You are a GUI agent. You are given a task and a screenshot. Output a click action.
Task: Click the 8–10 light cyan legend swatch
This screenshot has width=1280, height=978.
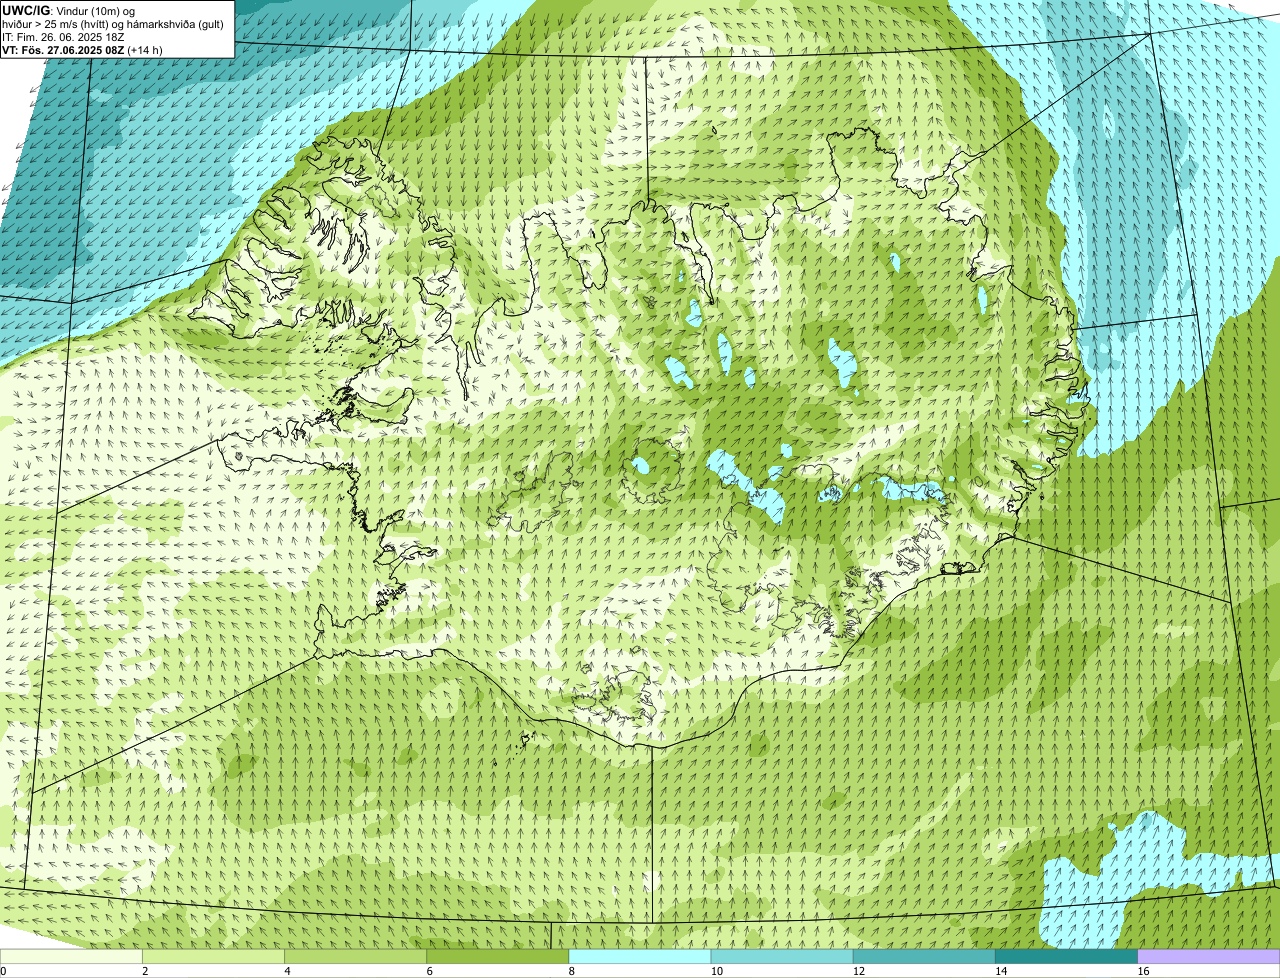coord(640,956)
